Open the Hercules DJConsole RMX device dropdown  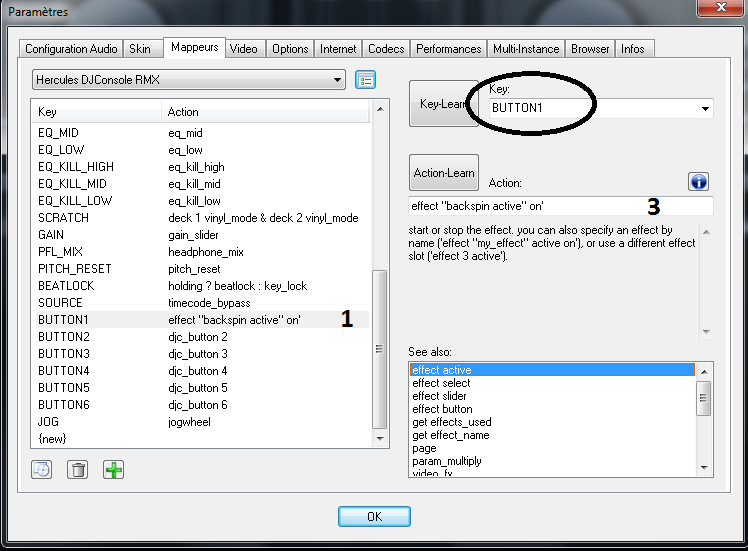point(188,79)
